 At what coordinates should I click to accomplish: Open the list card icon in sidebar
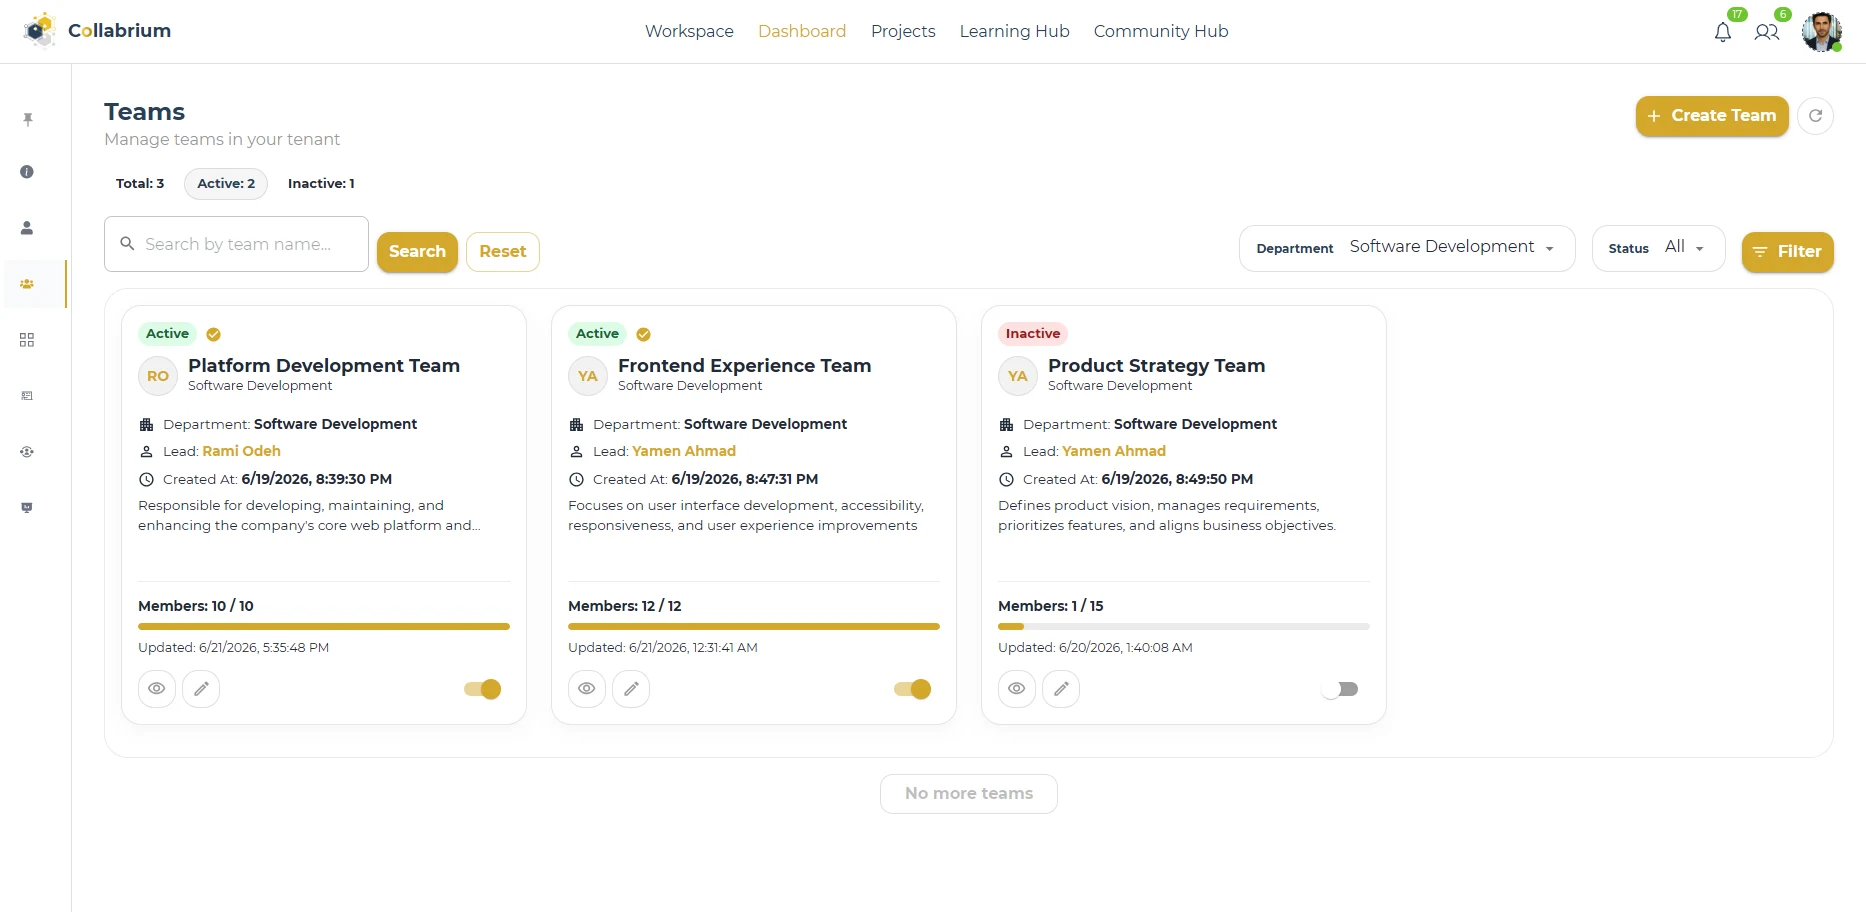(27, 396)
